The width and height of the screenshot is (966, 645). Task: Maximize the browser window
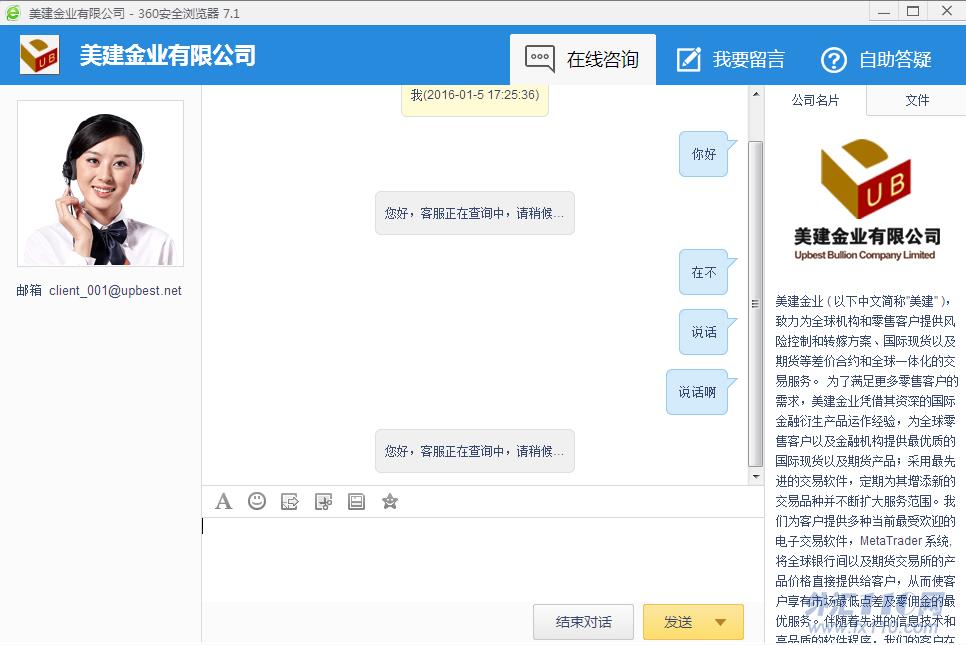(914, 11)
